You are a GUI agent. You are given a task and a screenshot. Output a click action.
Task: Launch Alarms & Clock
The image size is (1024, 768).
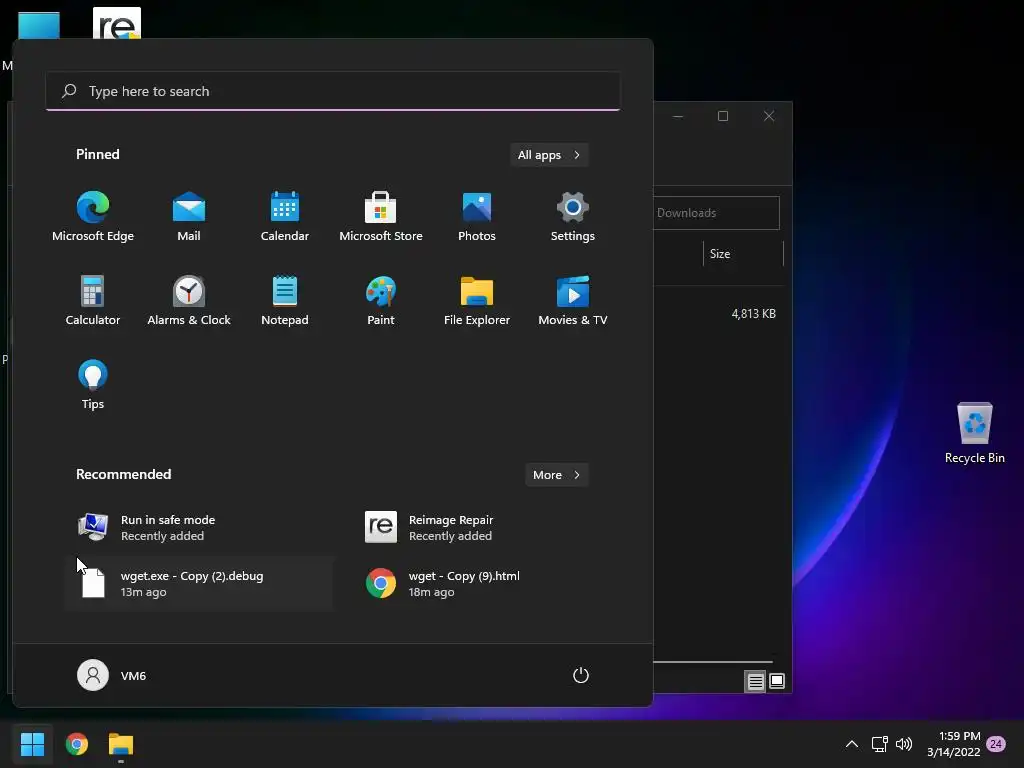coord(189,301)
